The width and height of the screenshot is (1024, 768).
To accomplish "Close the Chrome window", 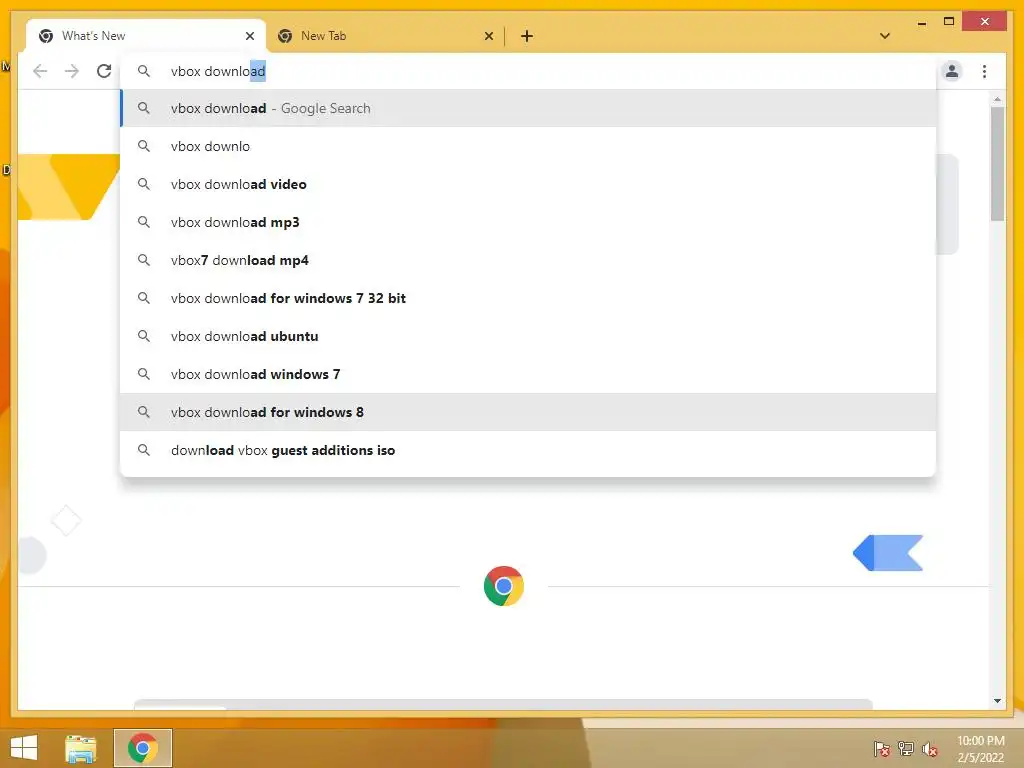I will pos(985,22).
